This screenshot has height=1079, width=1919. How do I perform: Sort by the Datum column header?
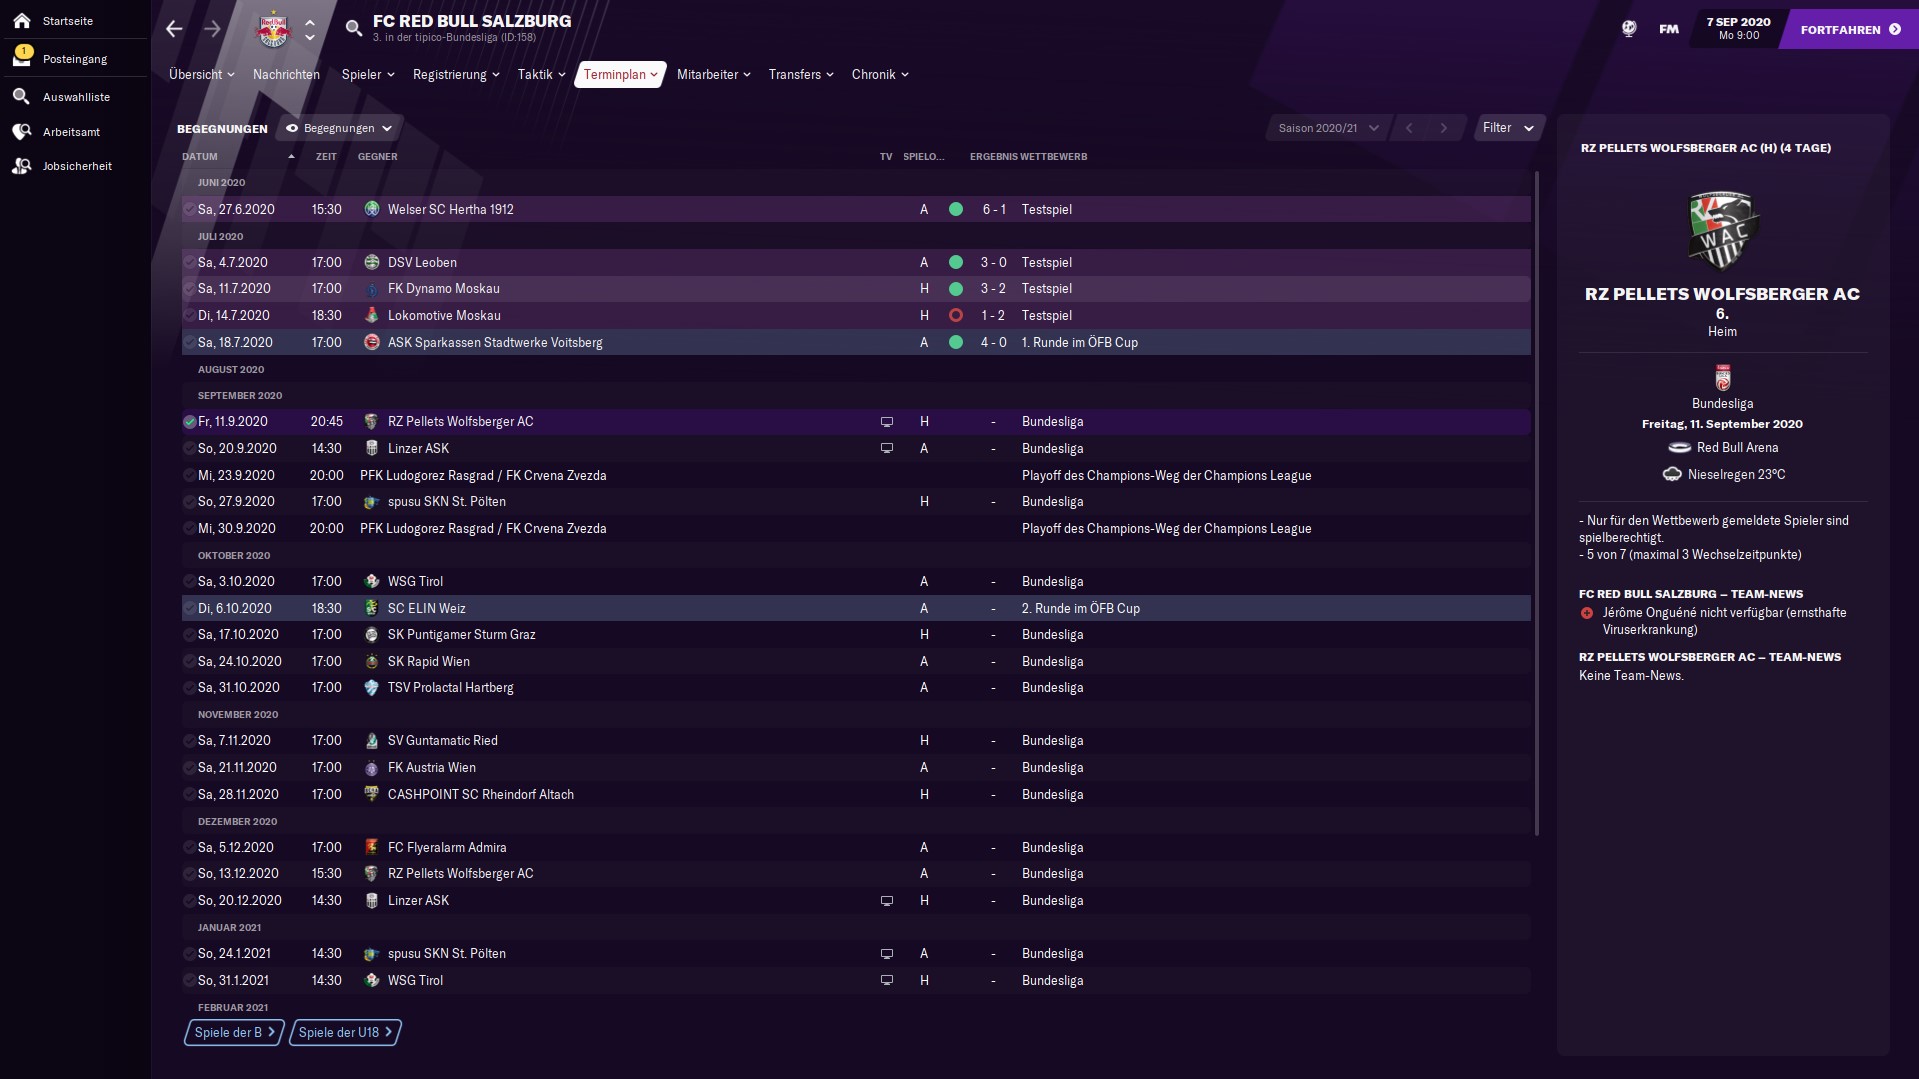click(200, 157)
